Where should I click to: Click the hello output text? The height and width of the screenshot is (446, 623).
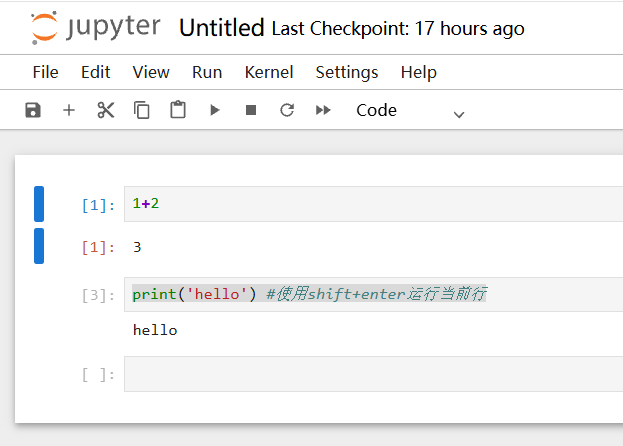155,330
